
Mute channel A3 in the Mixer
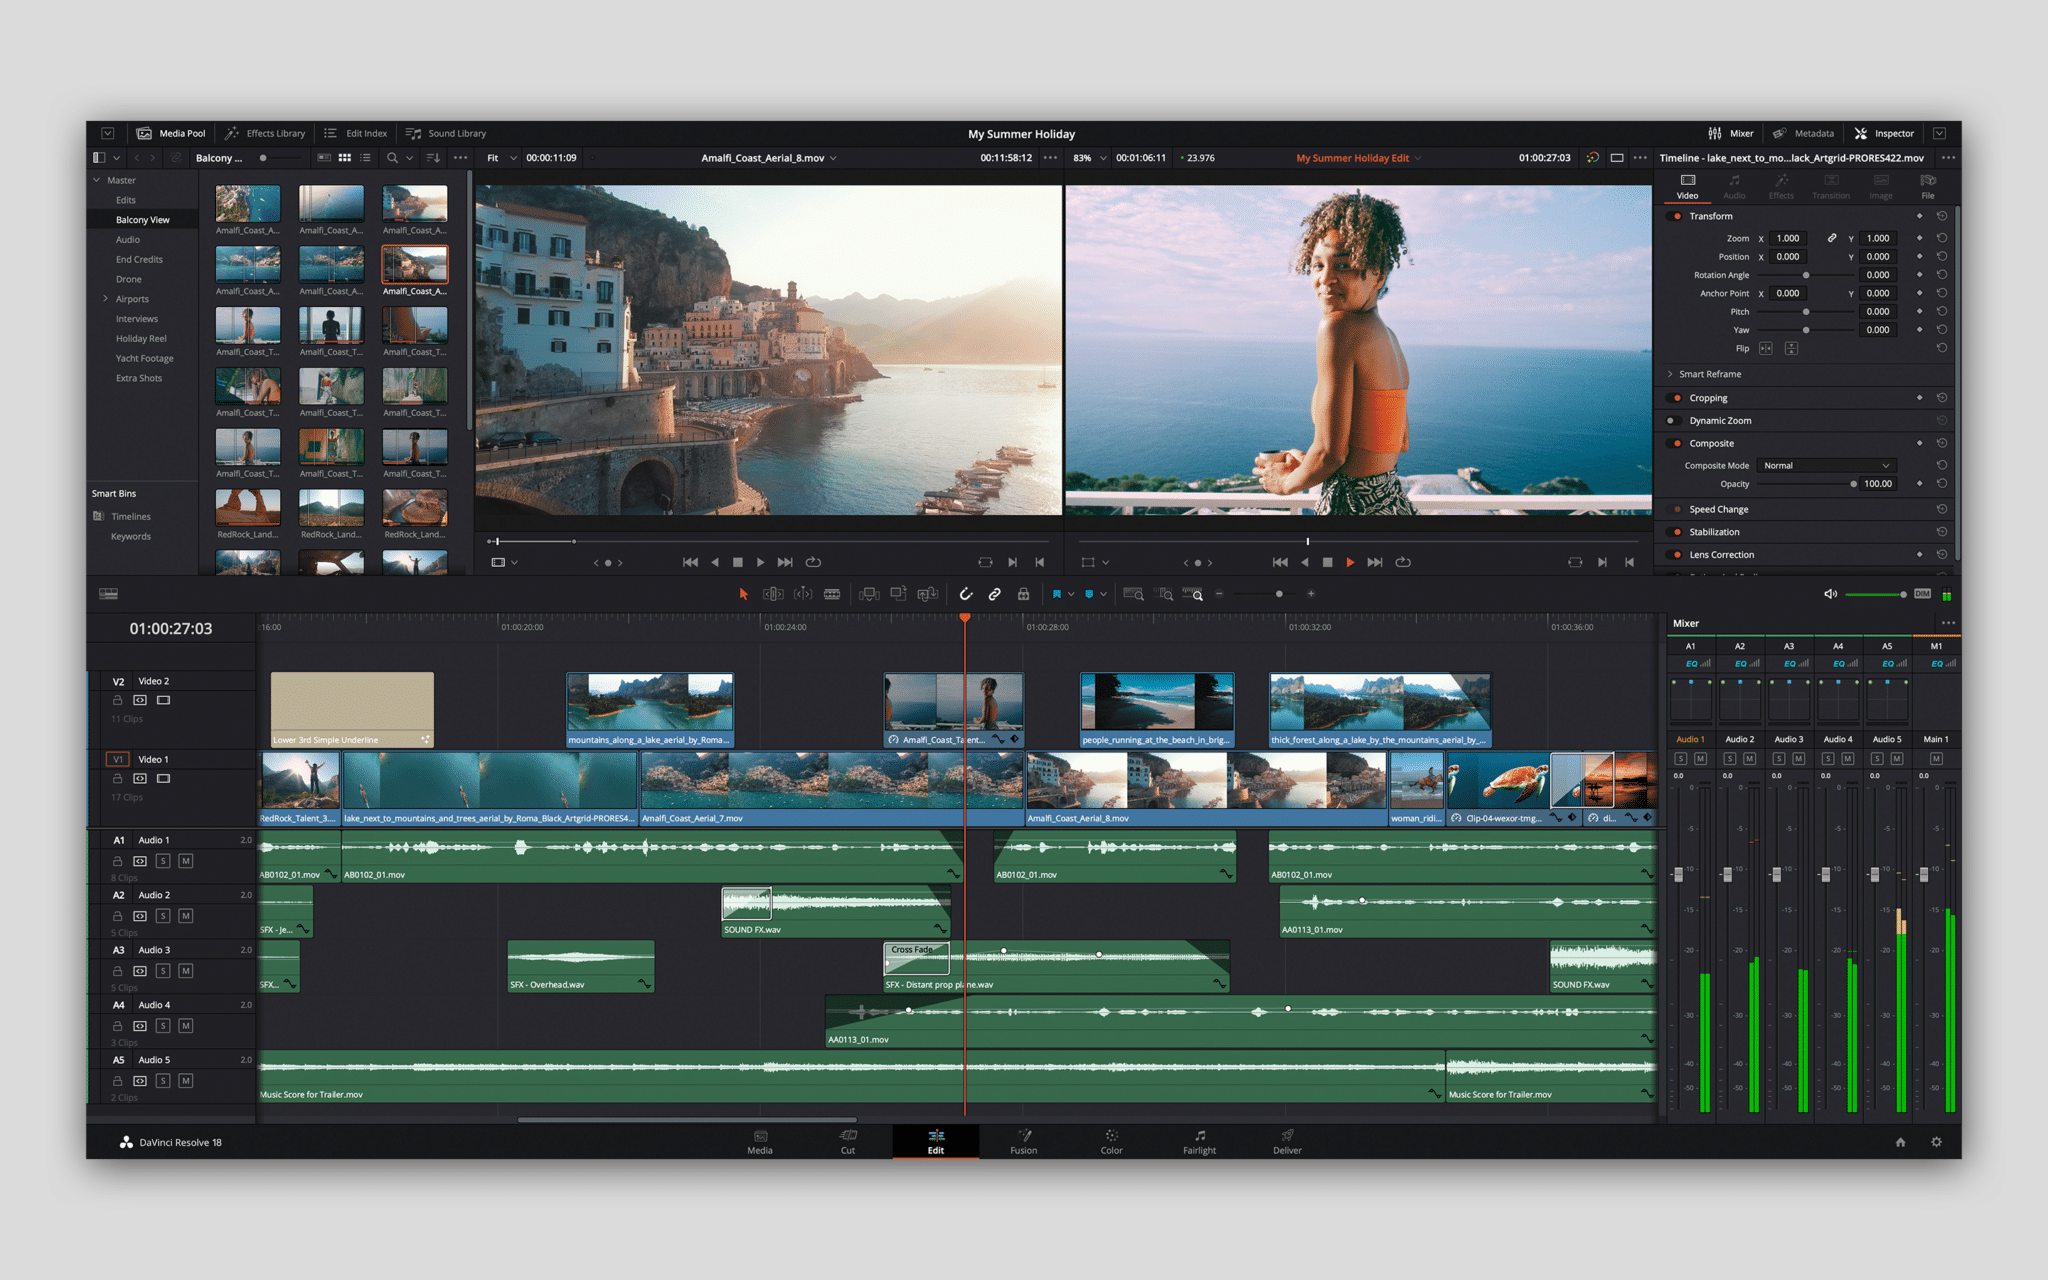(1798, 759)
